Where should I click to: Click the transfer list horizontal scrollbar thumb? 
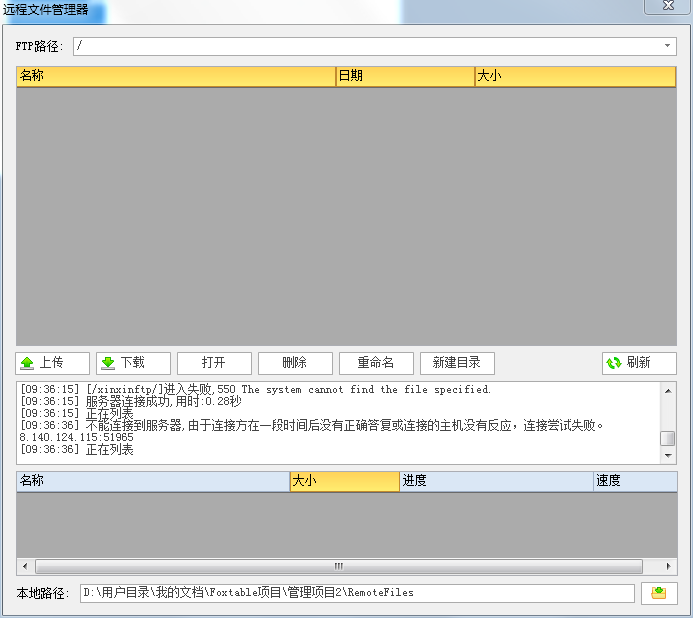click(339, 566)
